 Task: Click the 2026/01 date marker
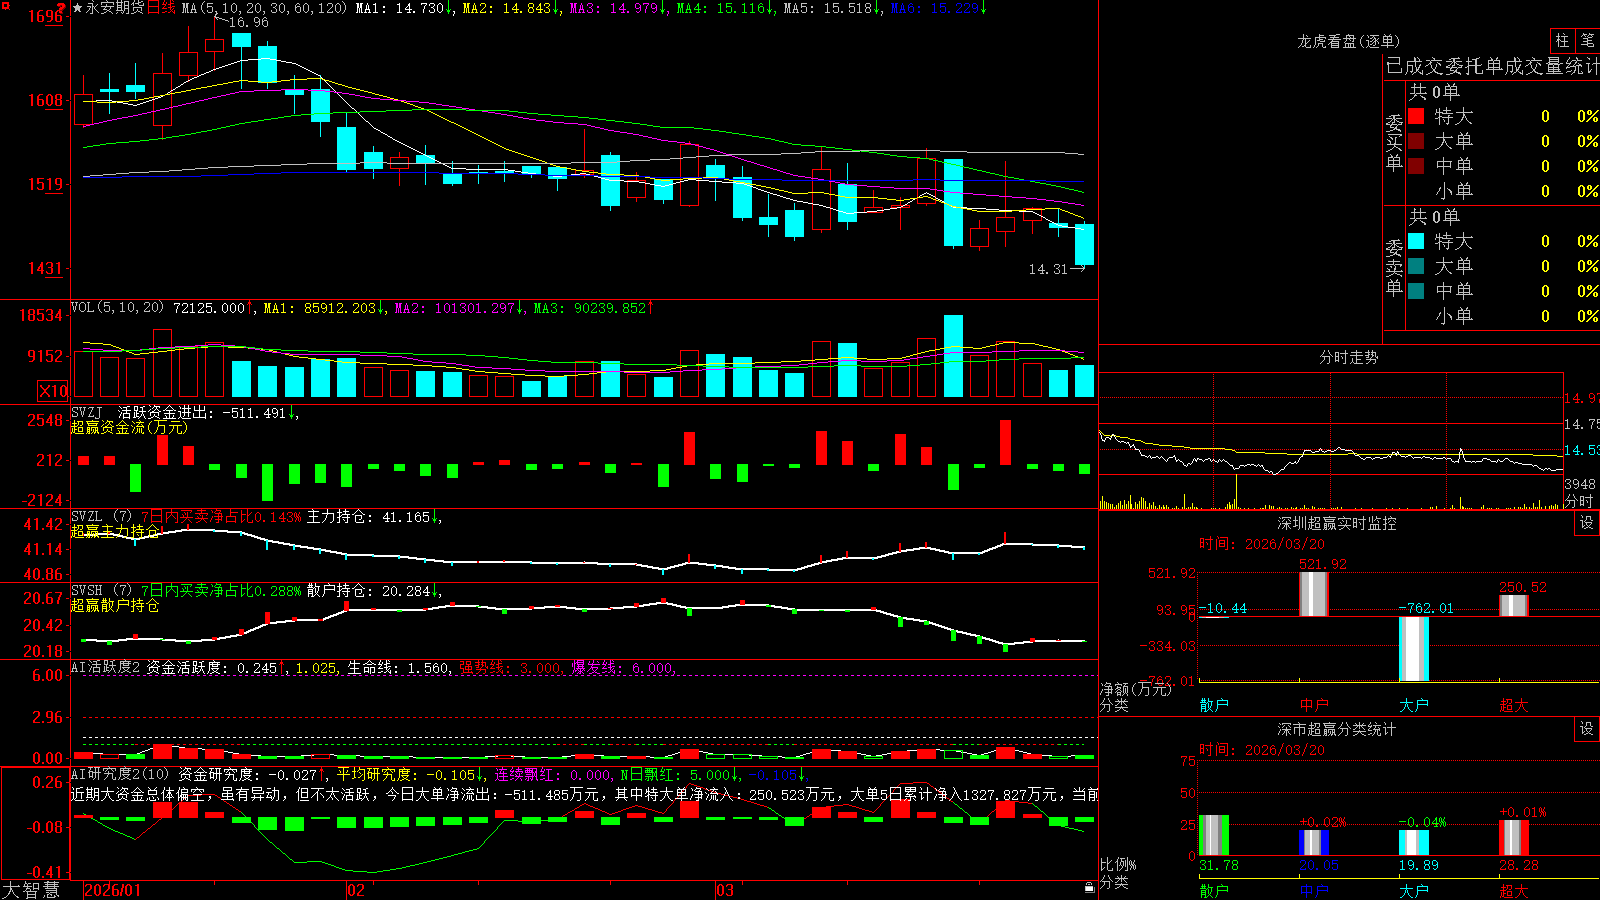coord(113,890)
